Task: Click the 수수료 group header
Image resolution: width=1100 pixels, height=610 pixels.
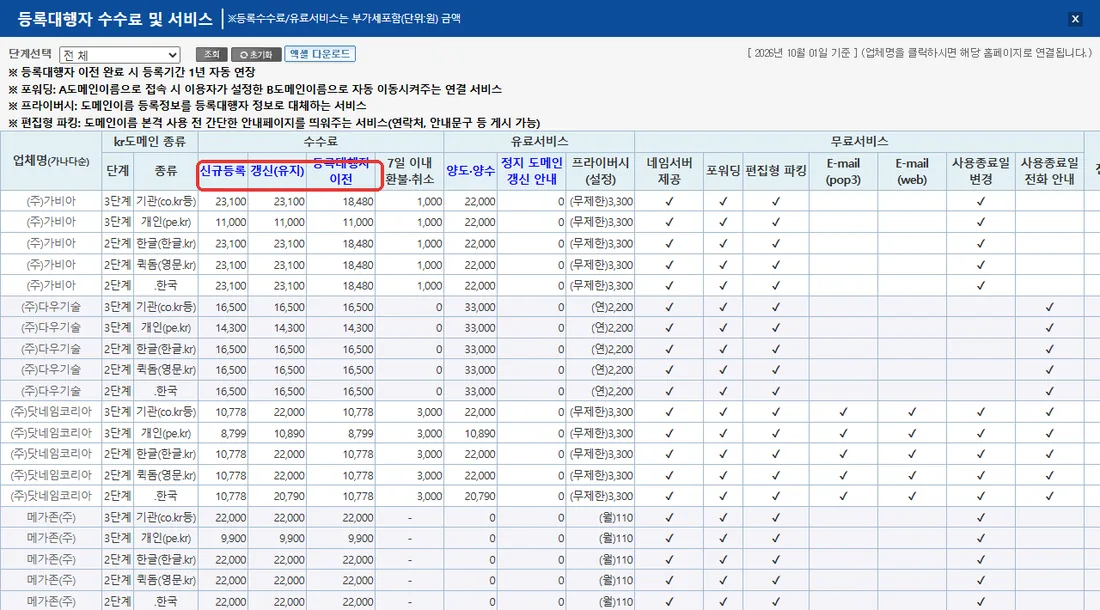Action: (x=321, y=141)
